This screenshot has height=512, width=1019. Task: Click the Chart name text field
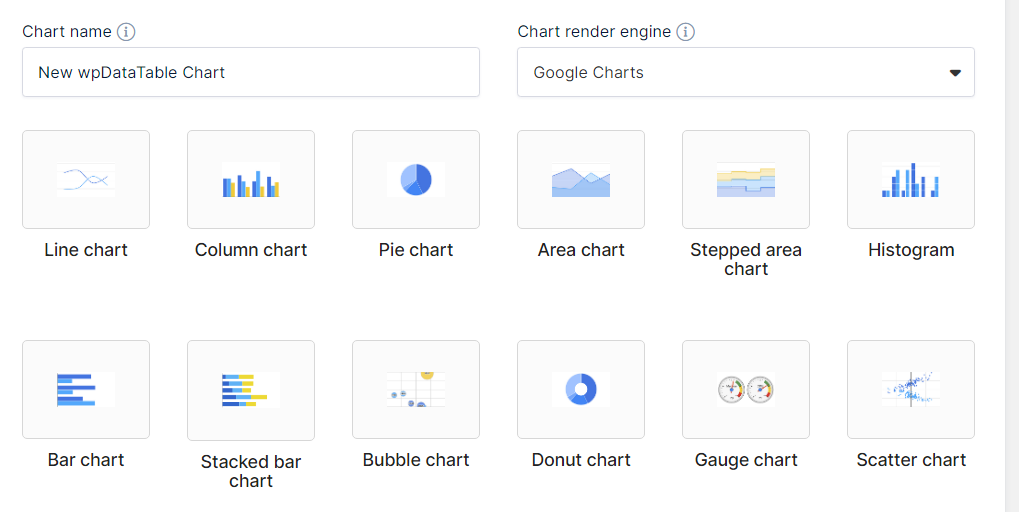(251, 72)
